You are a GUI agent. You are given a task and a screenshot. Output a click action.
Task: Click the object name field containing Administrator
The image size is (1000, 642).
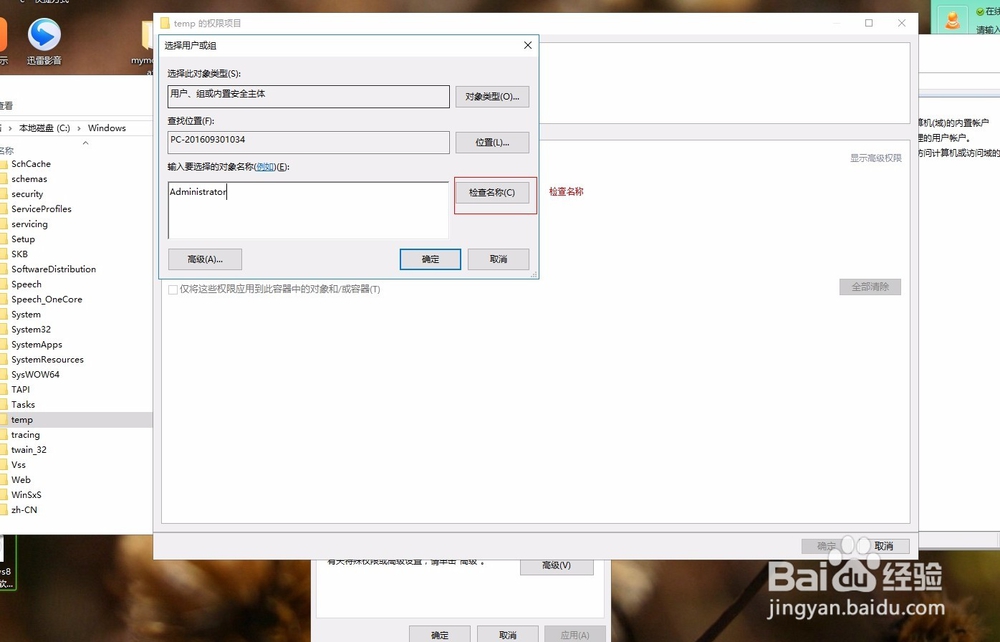click(x=308, y=210)
